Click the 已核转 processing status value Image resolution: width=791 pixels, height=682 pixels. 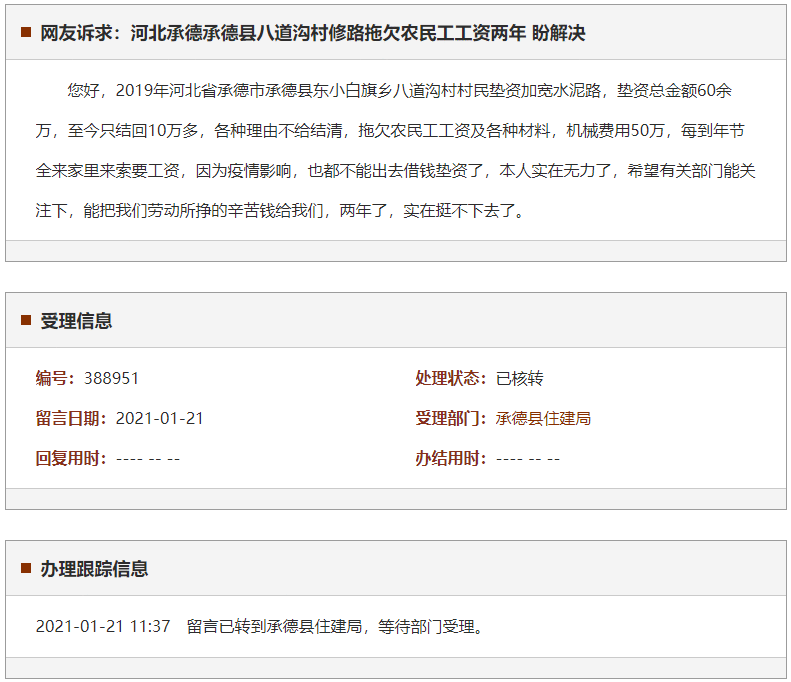[x=519, y=378]
